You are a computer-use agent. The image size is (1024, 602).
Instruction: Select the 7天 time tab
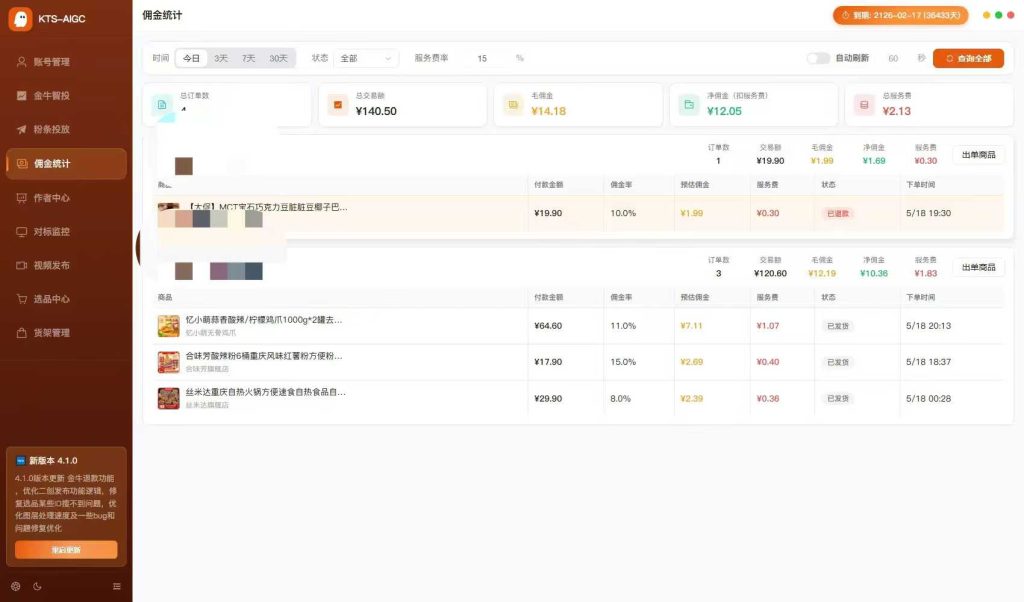(249, 58)
